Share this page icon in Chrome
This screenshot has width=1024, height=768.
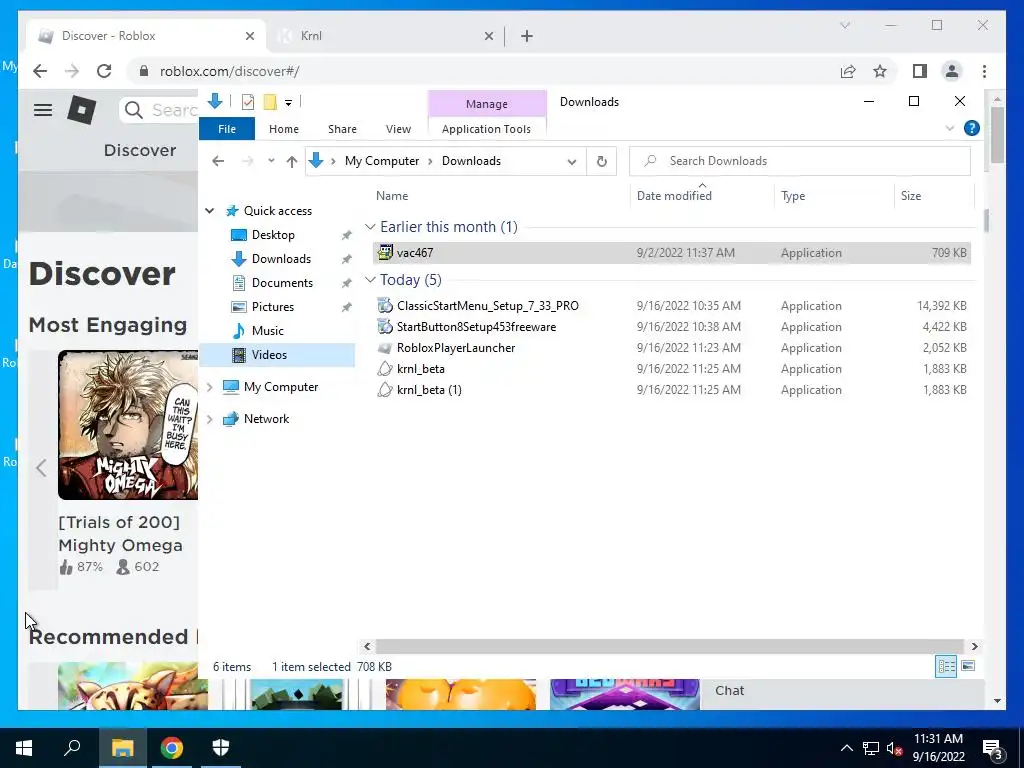coord(848,71)
